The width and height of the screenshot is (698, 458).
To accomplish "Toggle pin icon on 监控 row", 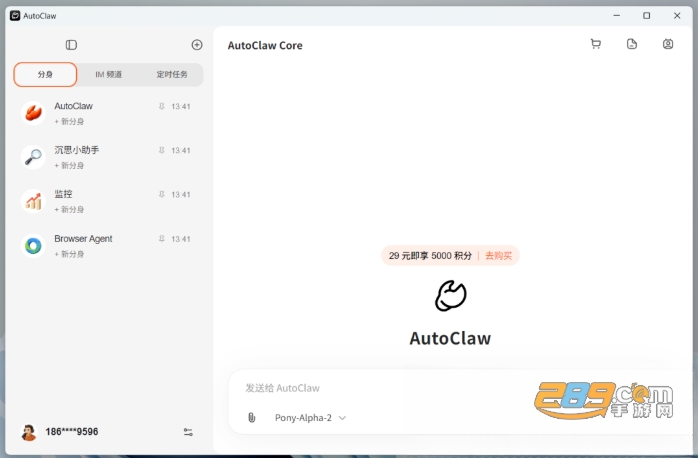I will [162, 195].
